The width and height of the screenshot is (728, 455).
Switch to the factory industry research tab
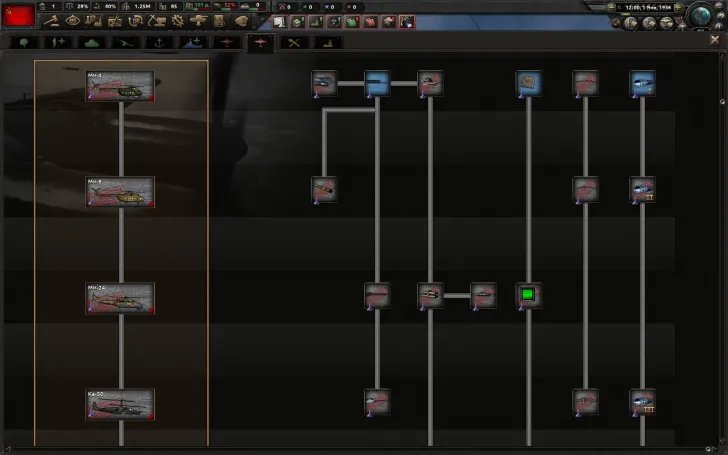(x=328, y=43)
